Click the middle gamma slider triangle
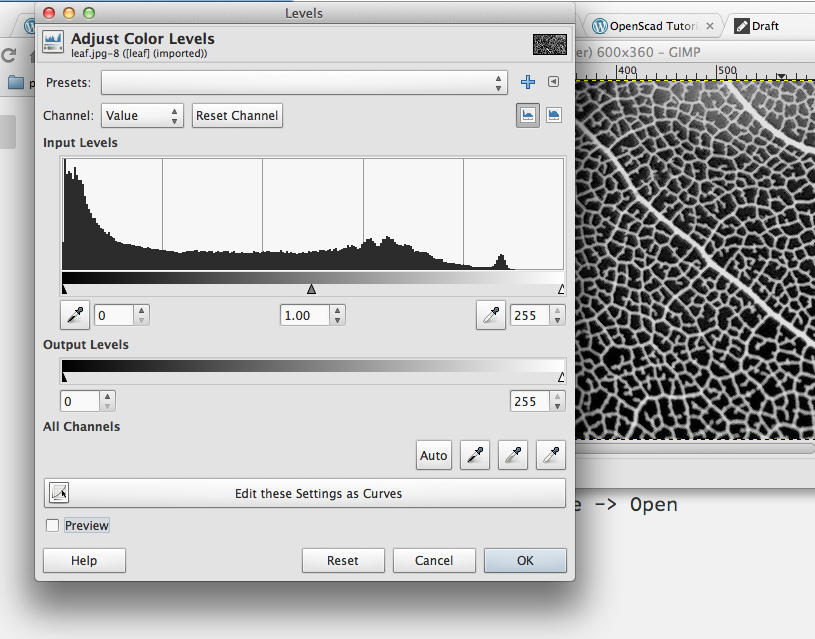 312,289
